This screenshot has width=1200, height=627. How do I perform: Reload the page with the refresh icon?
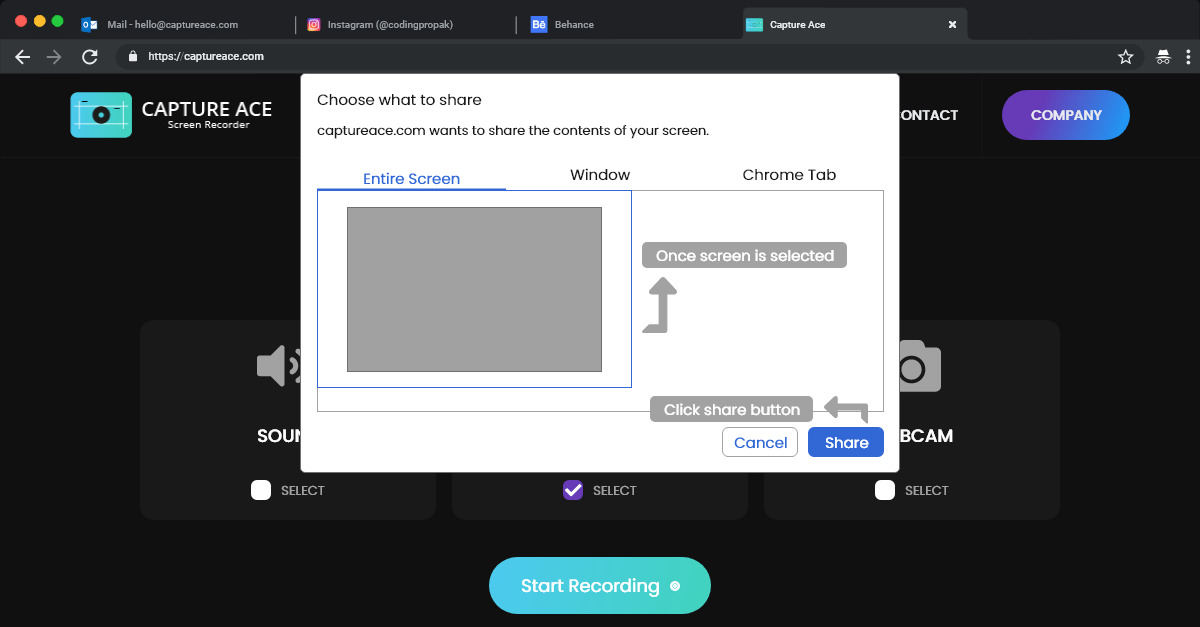point(89,57)
